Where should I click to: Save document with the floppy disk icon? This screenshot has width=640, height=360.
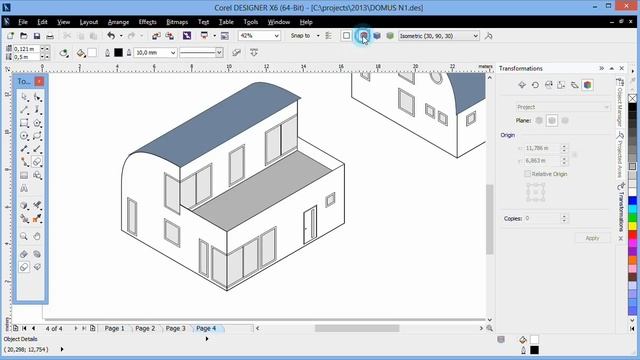(x=37, y=36)
